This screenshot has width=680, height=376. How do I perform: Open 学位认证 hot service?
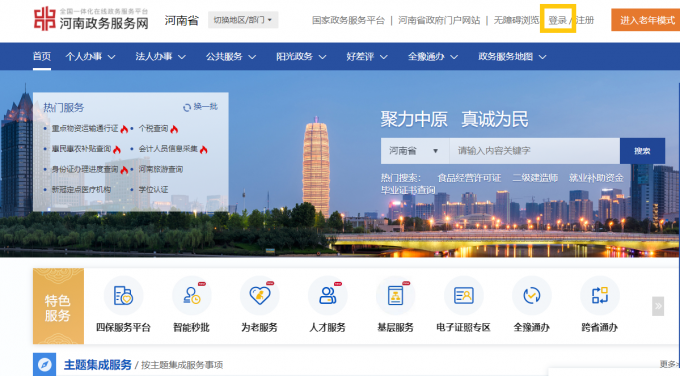(x=153, y=190)
